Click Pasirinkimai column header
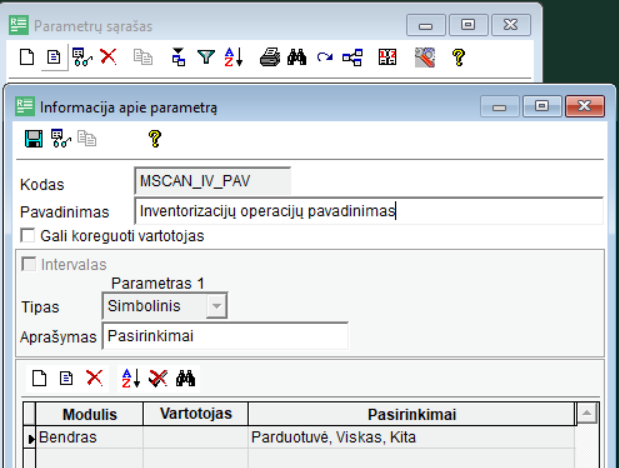619x468 pixels. tap(412, 414)
